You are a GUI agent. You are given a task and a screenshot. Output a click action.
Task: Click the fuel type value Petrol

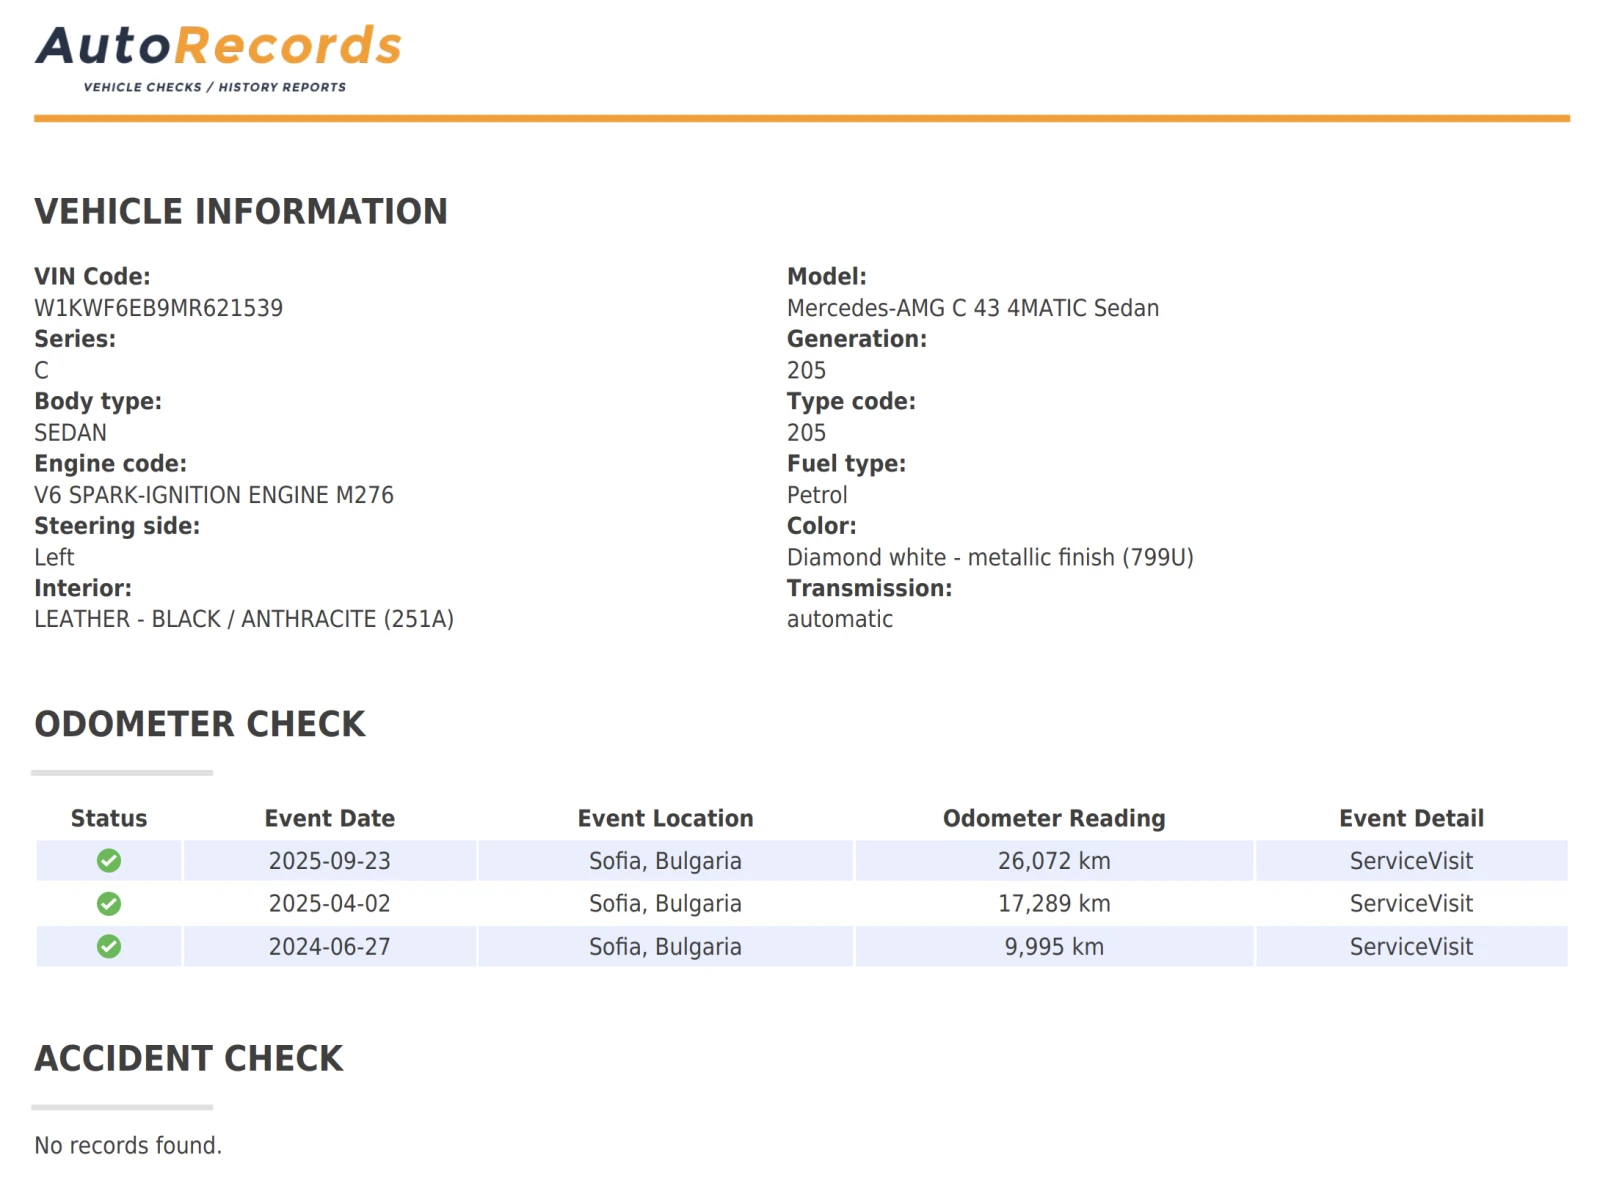click(817, 495)
